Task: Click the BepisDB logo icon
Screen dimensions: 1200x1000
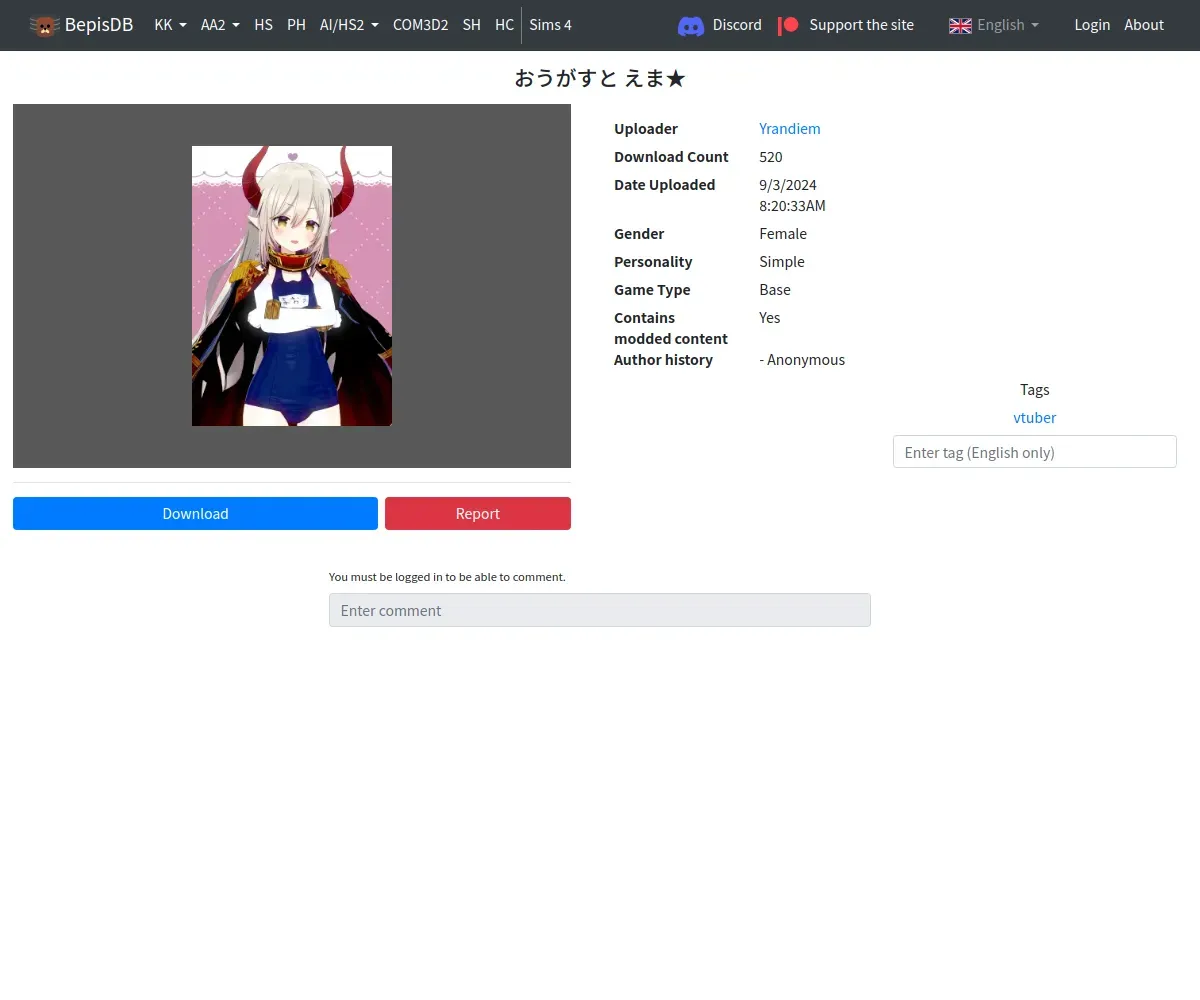Action: tap(44, 25)
